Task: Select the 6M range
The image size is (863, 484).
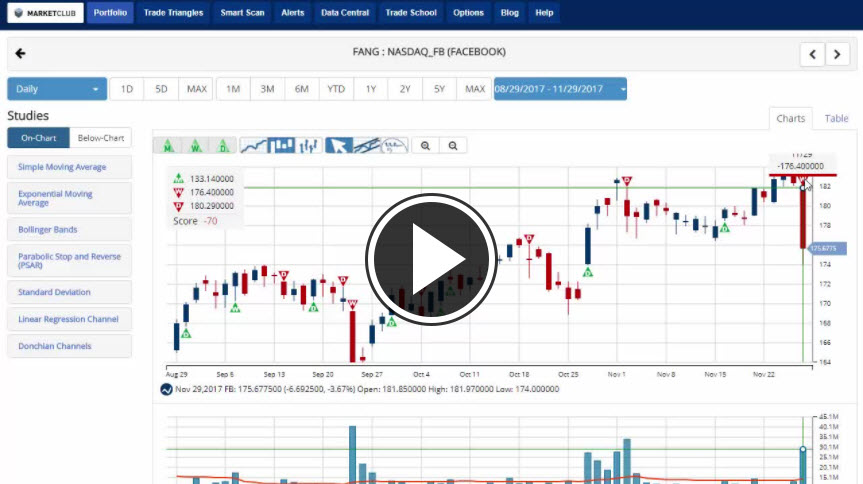Action: [302, 89]
